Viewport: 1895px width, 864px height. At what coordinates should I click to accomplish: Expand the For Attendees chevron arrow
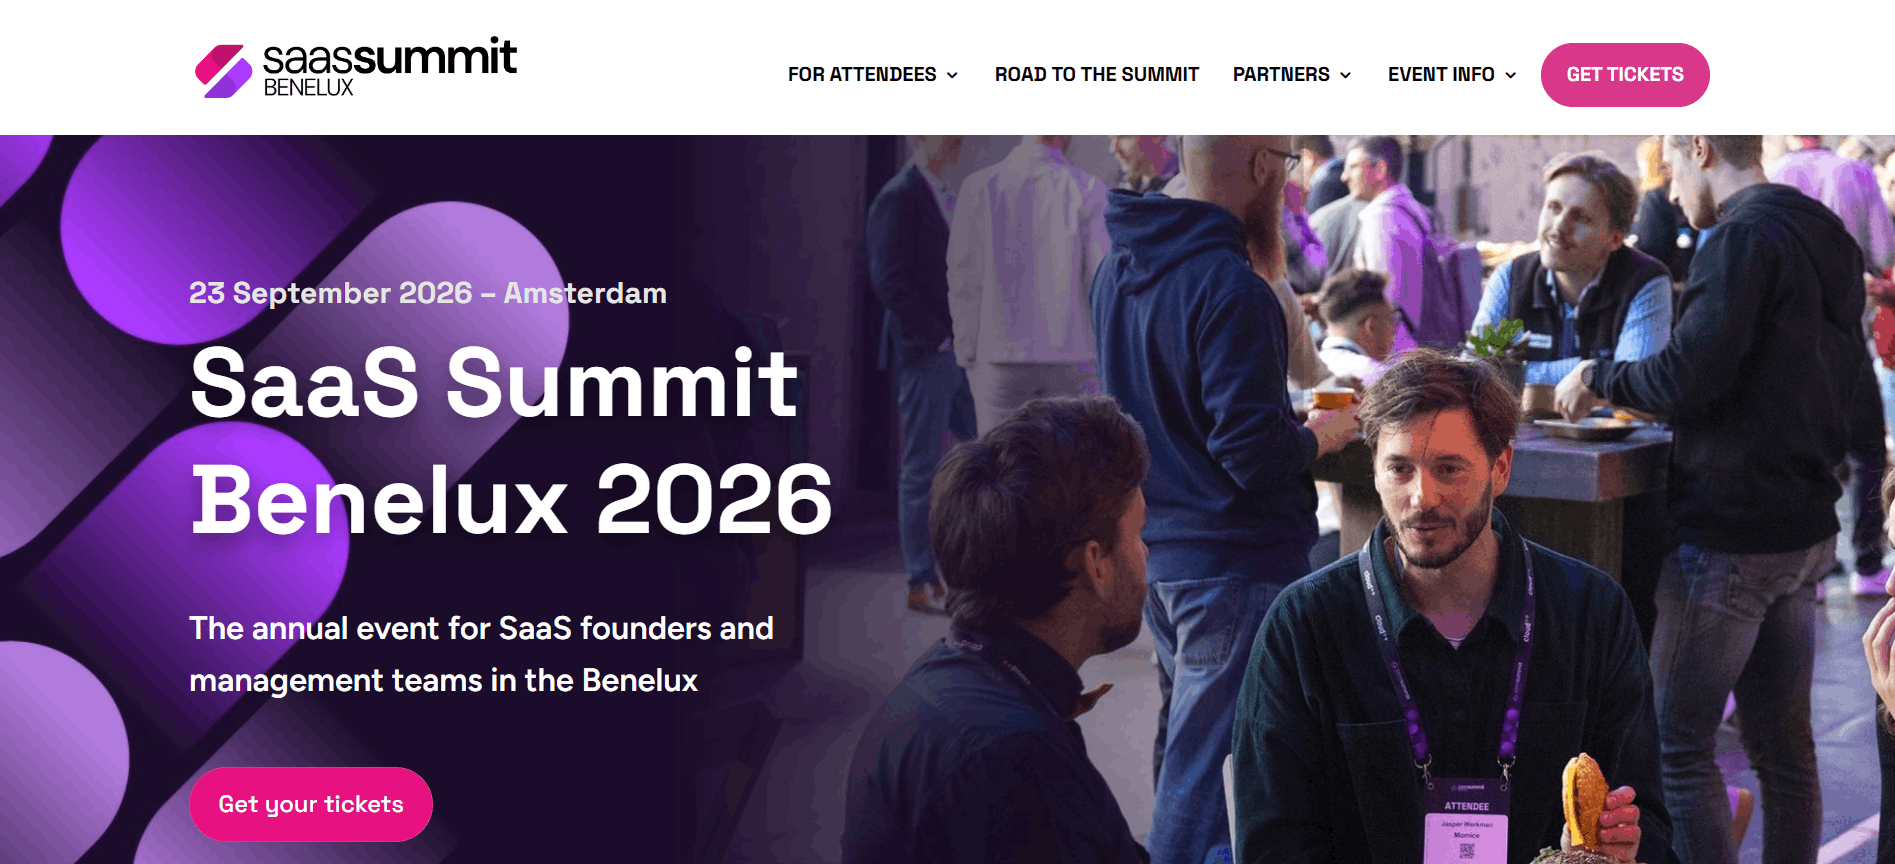tap(952, 75)
